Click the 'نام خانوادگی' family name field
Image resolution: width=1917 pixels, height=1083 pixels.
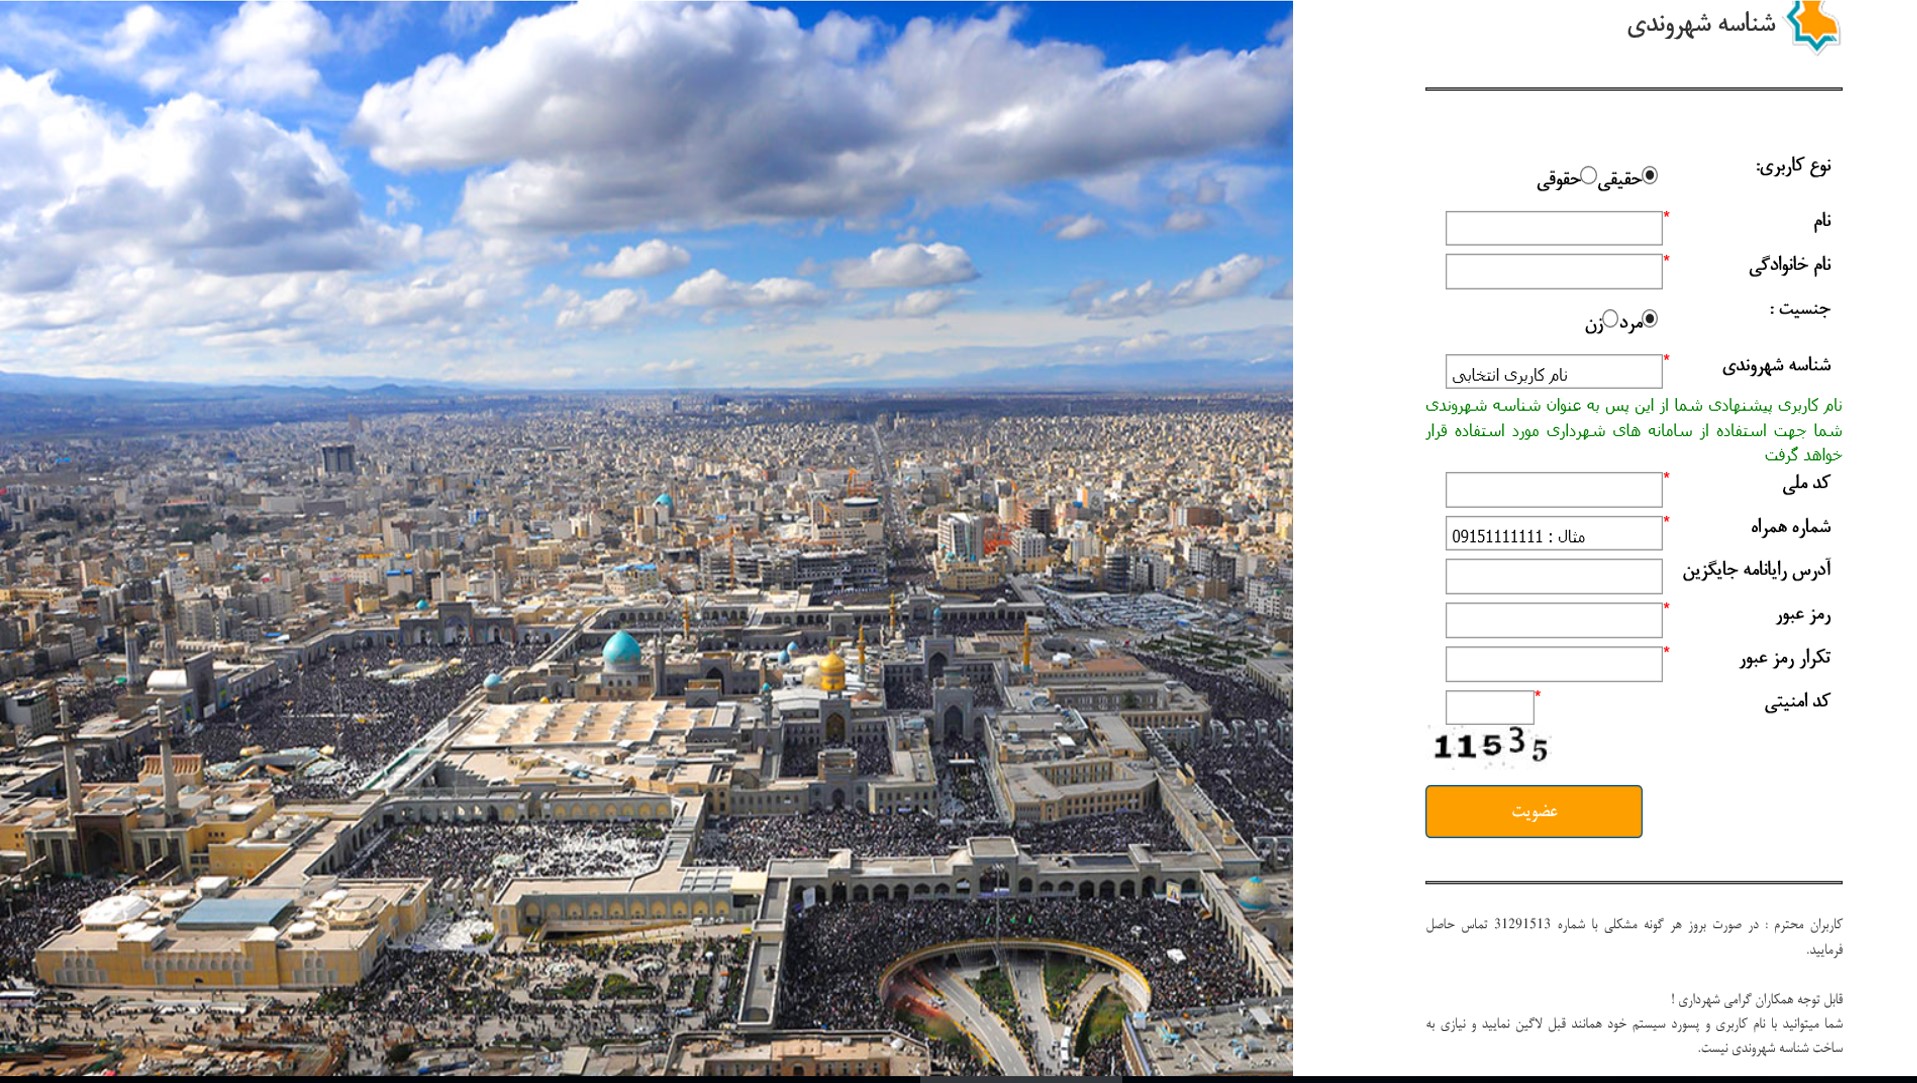(x=1553, y=272)
